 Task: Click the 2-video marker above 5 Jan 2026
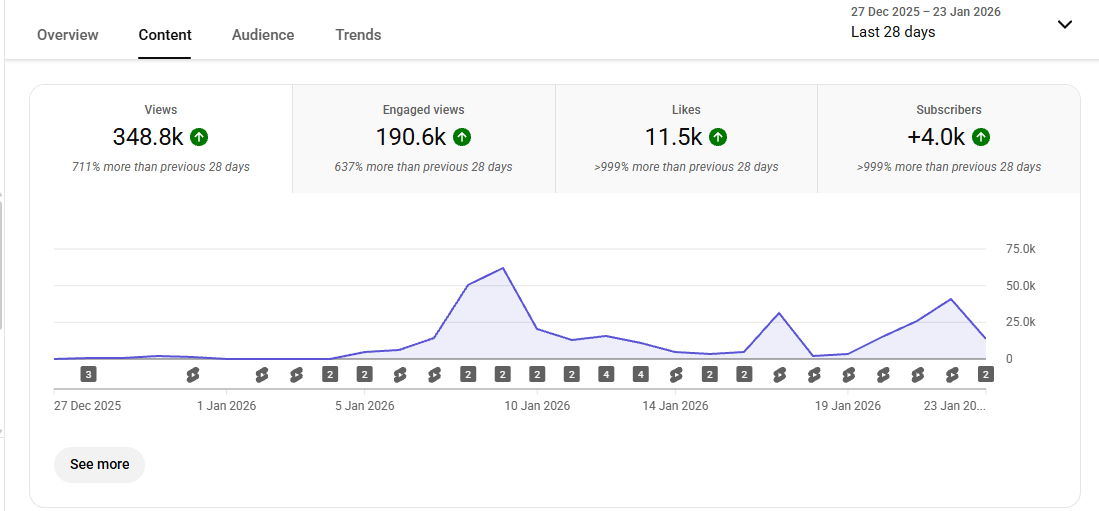(x=364, y=375)
